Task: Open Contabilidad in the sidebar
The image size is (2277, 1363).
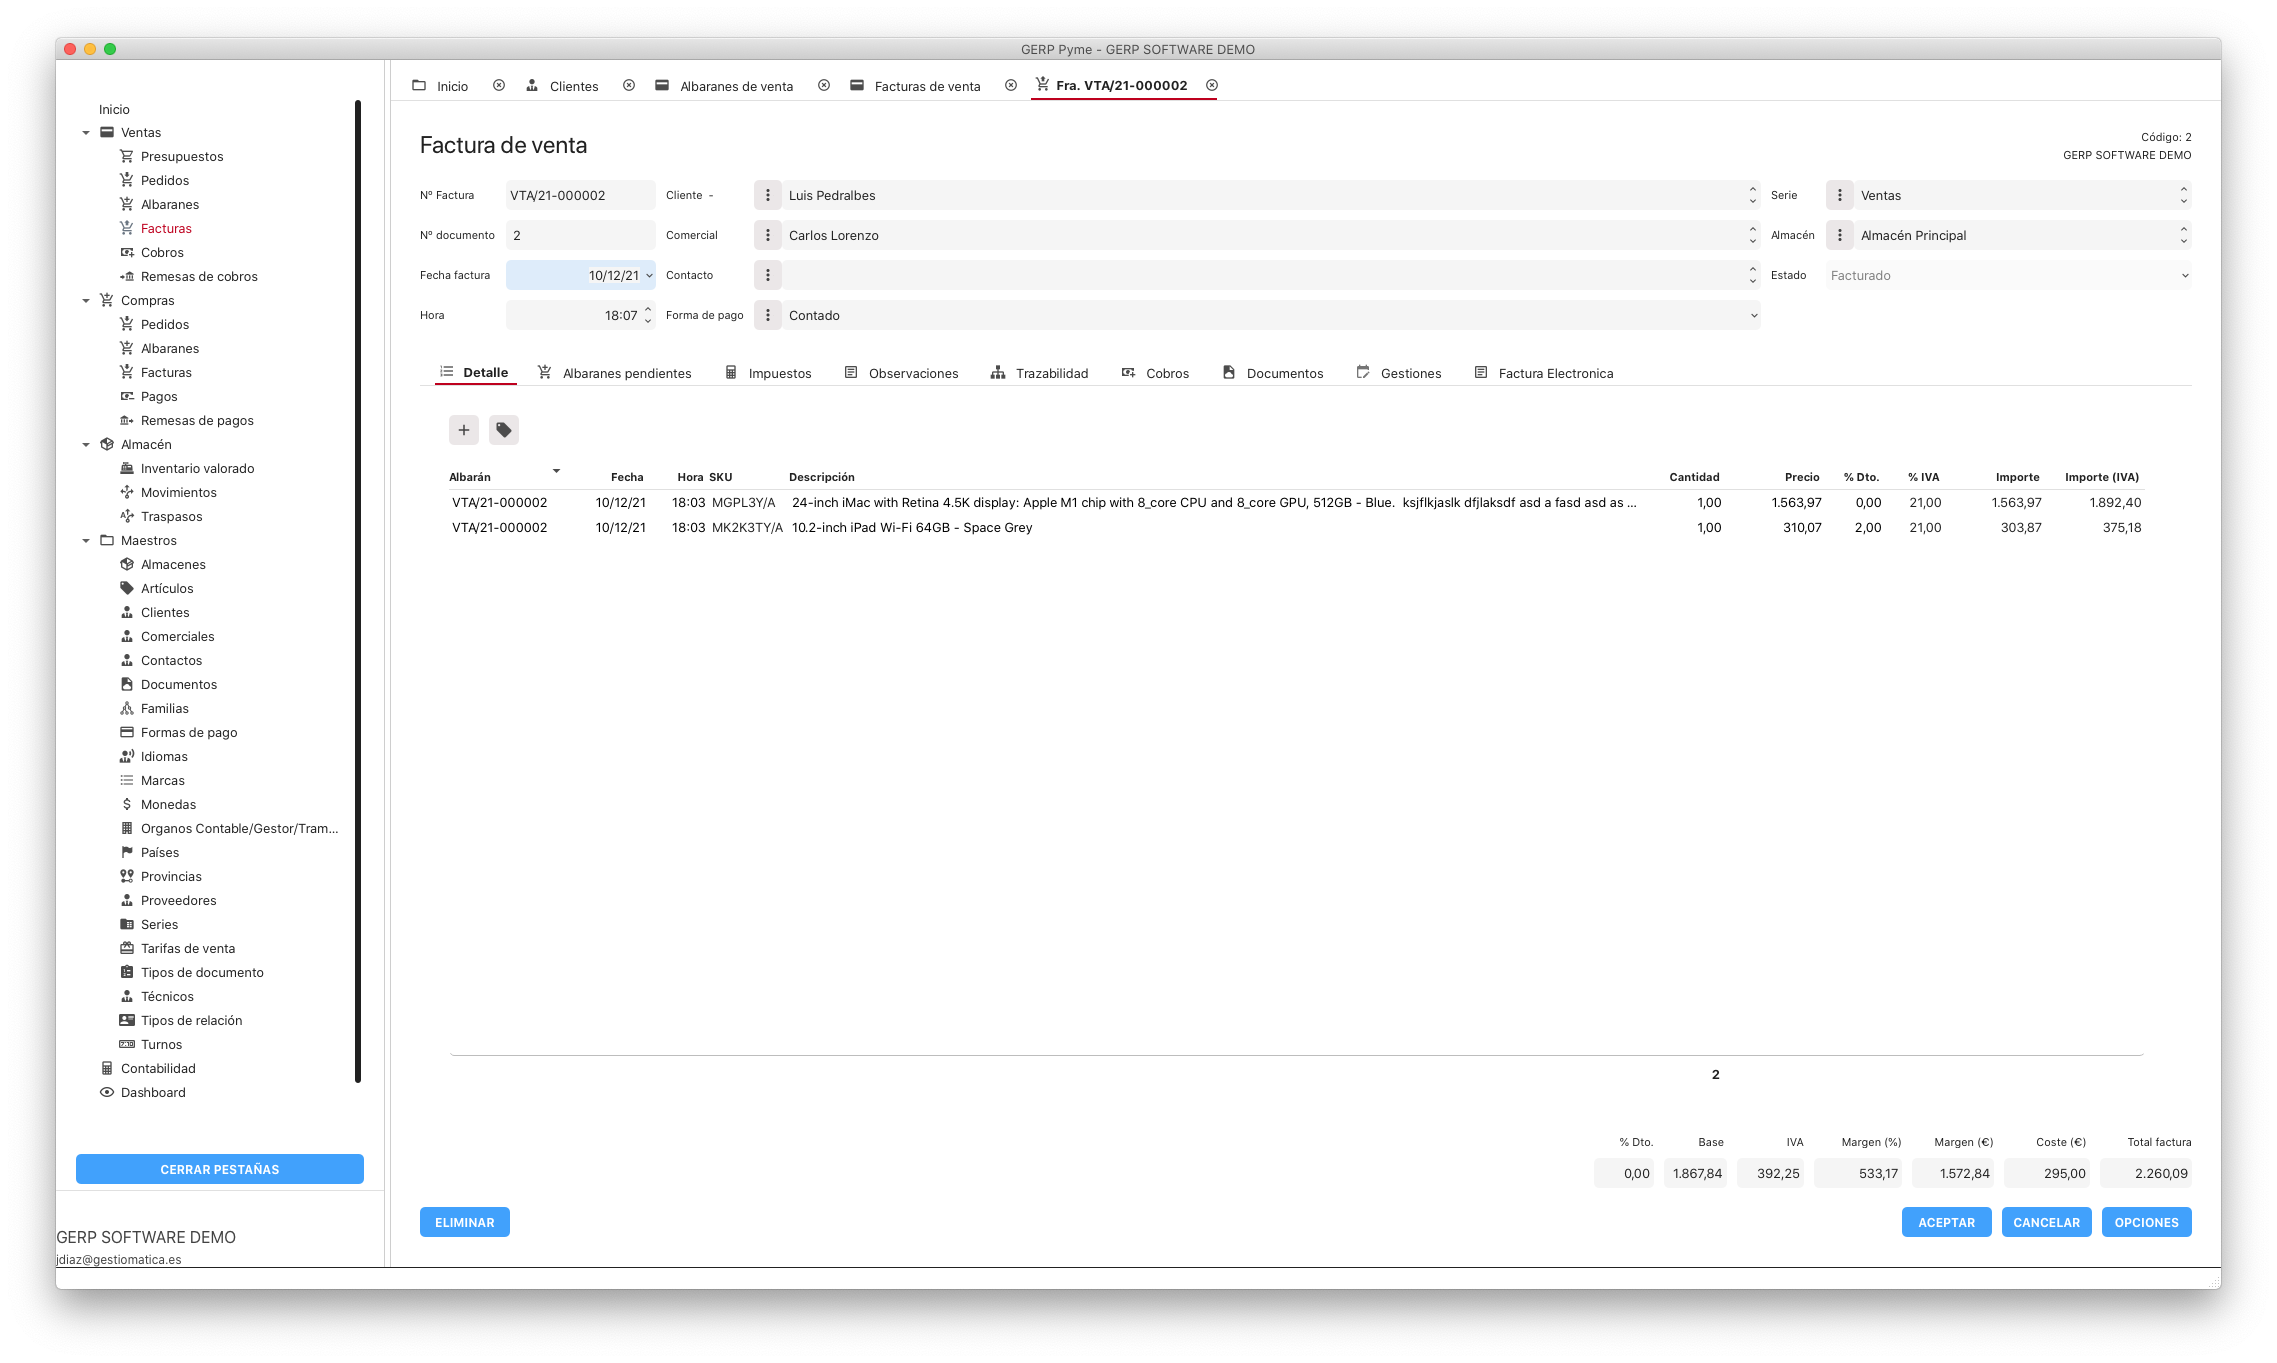Action: [x=158, y=1068]
